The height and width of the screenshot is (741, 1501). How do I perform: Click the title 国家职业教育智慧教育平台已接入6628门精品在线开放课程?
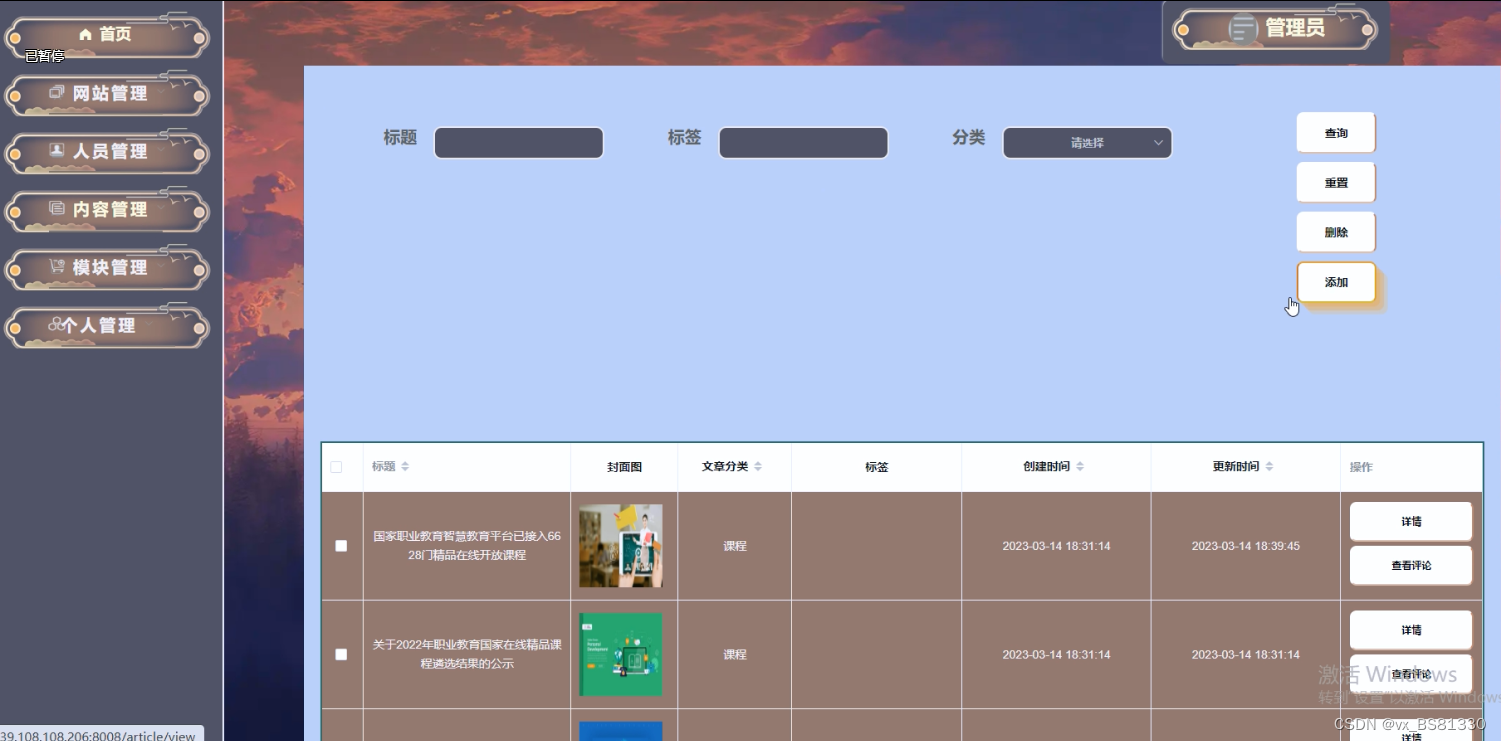click(x=467, y=546)
